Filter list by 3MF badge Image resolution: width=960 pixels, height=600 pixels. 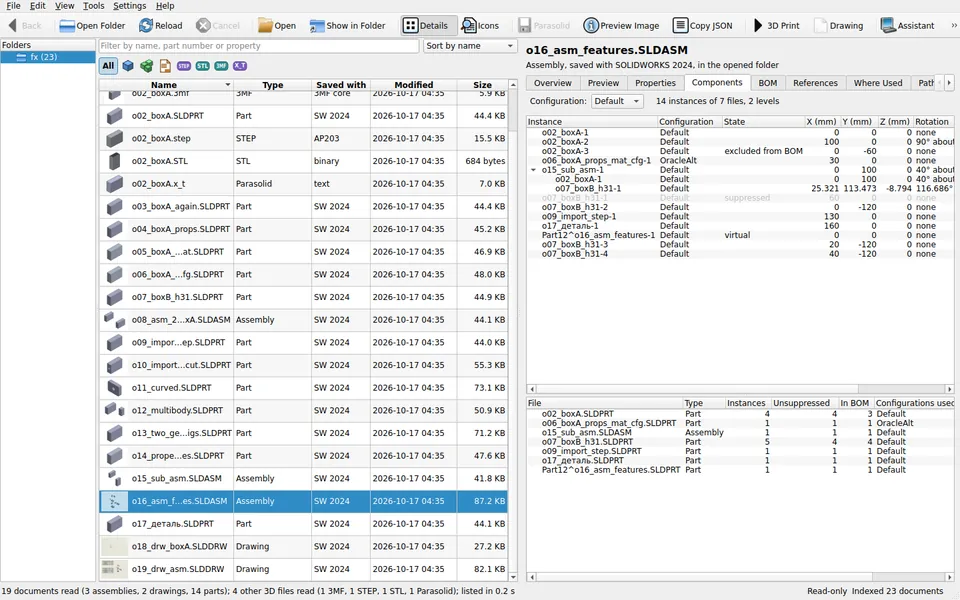[x=221, y=66]
